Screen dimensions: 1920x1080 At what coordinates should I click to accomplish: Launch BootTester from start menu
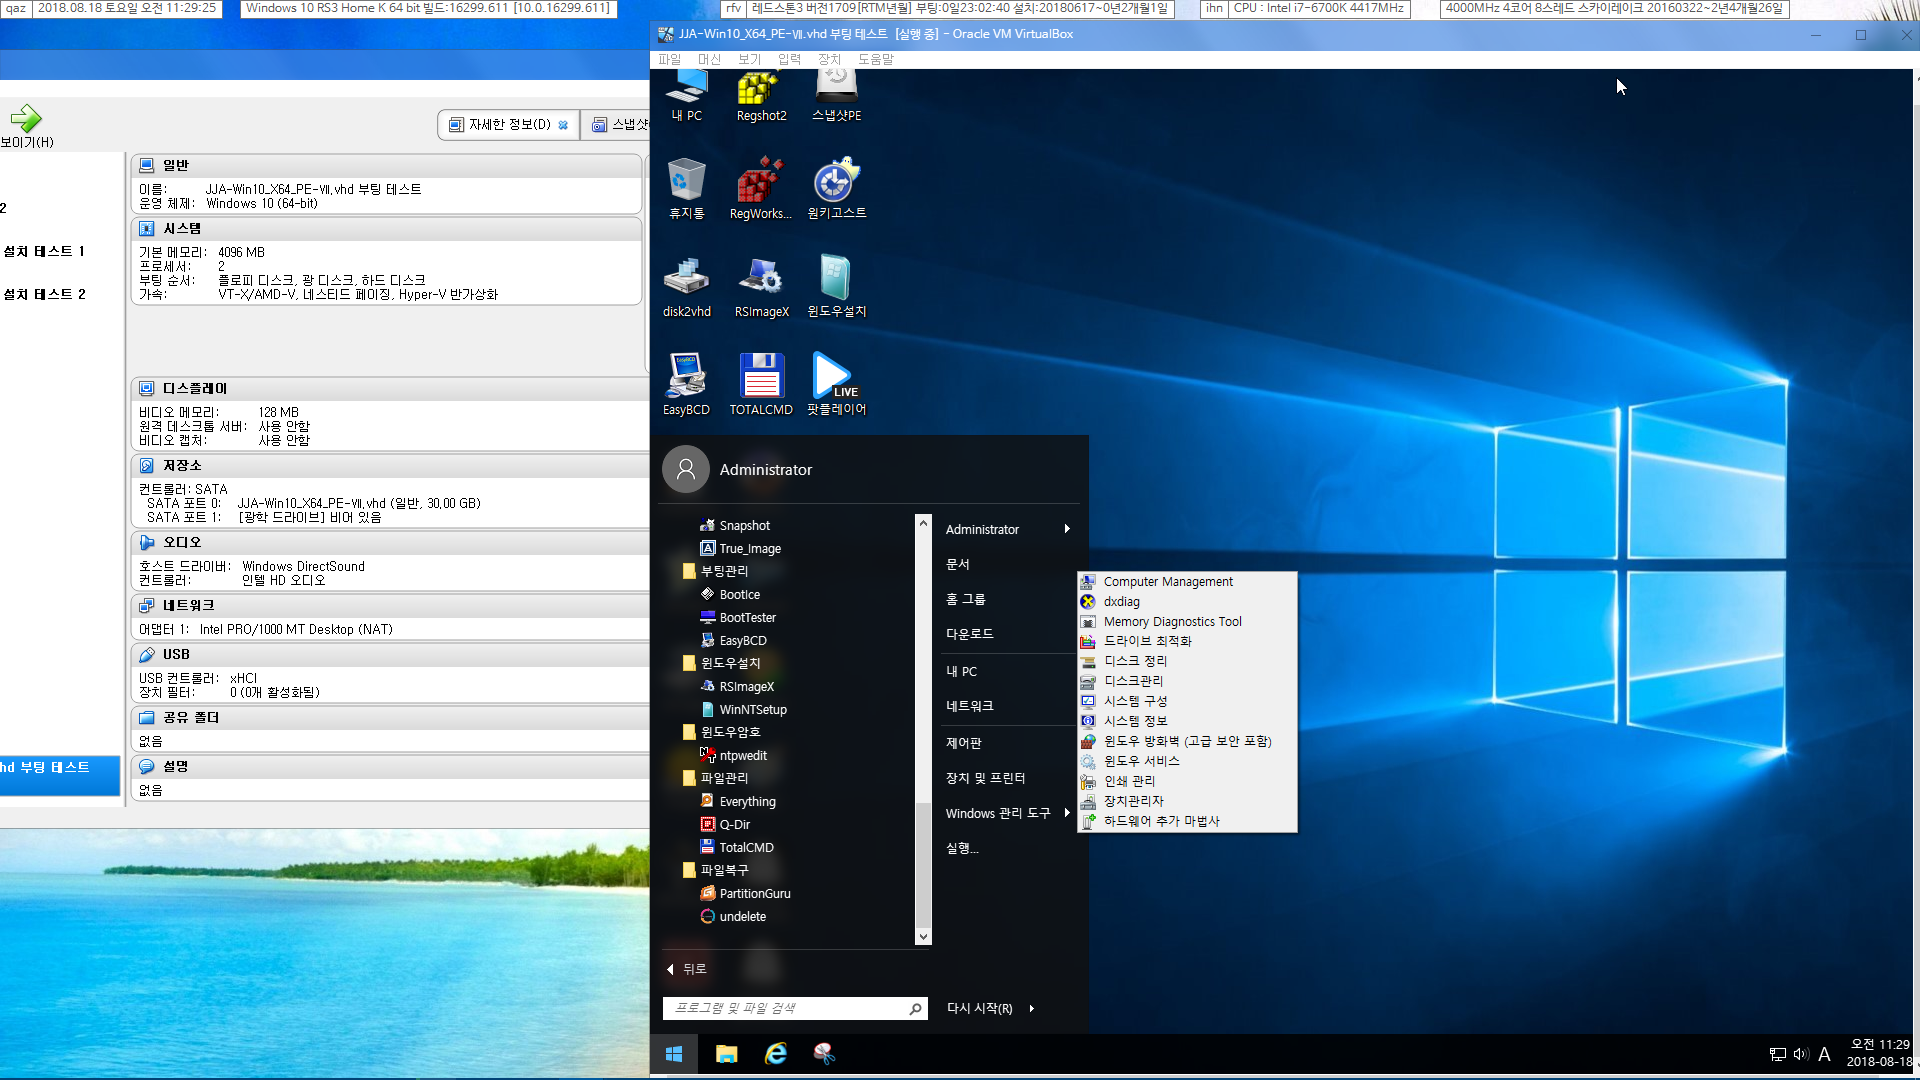pyautogui.click(x=738, y=617)
